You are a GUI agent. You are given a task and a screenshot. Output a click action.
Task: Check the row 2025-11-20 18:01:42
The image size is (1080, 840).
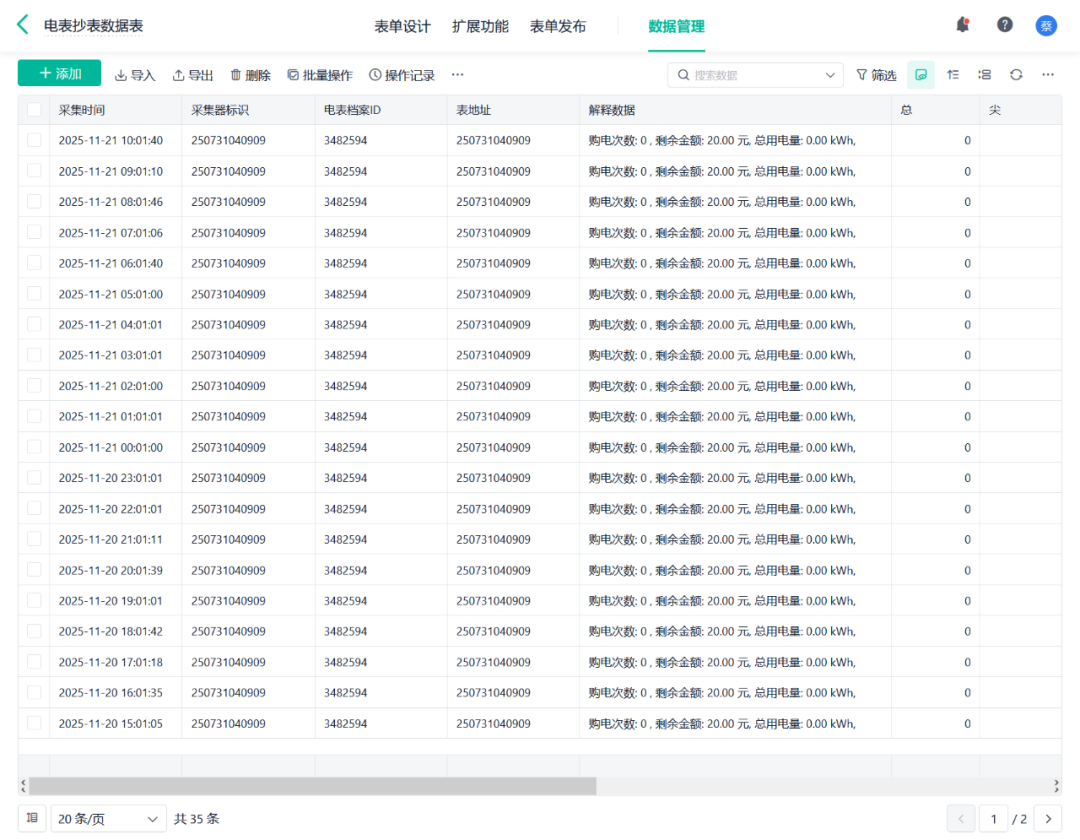34,631
